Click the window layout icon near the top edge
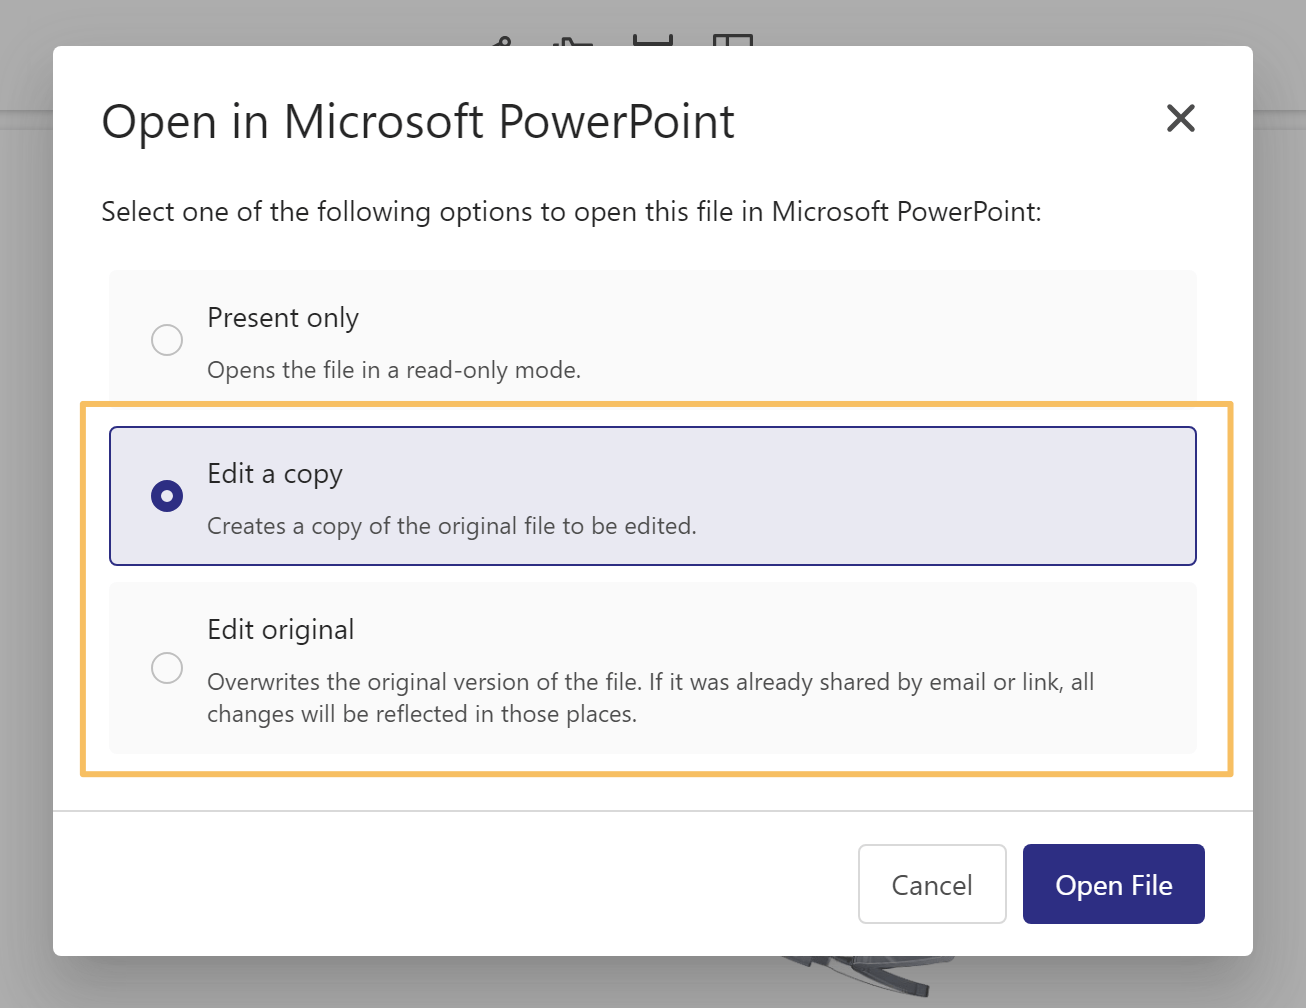1306x1008 pixels. (x=734, y=40)
